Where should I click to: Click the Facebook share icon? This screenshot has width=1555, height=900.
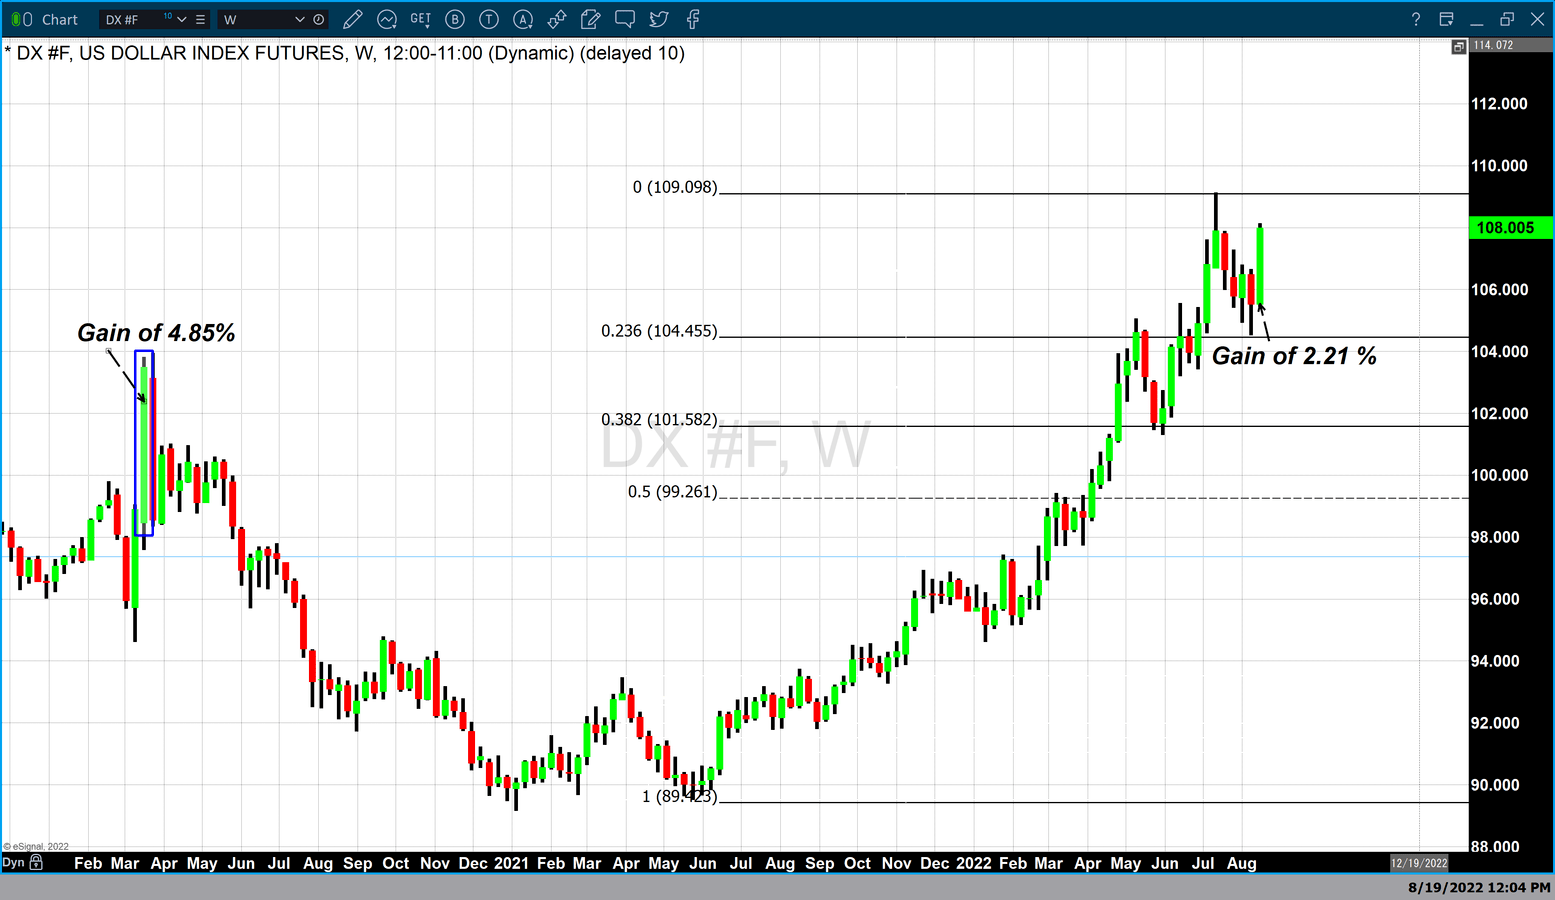pyautogui.click(x=691, y=19)
